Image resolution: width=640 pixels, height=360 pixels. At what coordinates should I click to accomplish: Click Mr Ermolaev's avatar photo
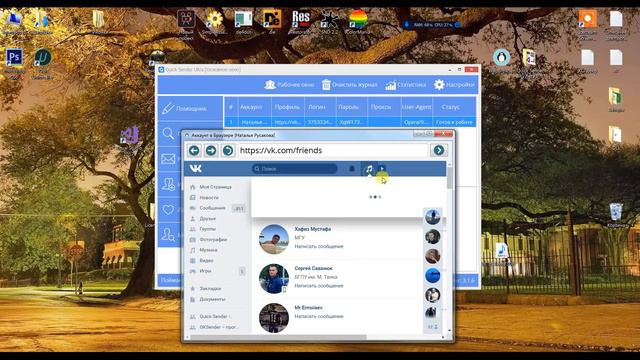pos(274,318)
